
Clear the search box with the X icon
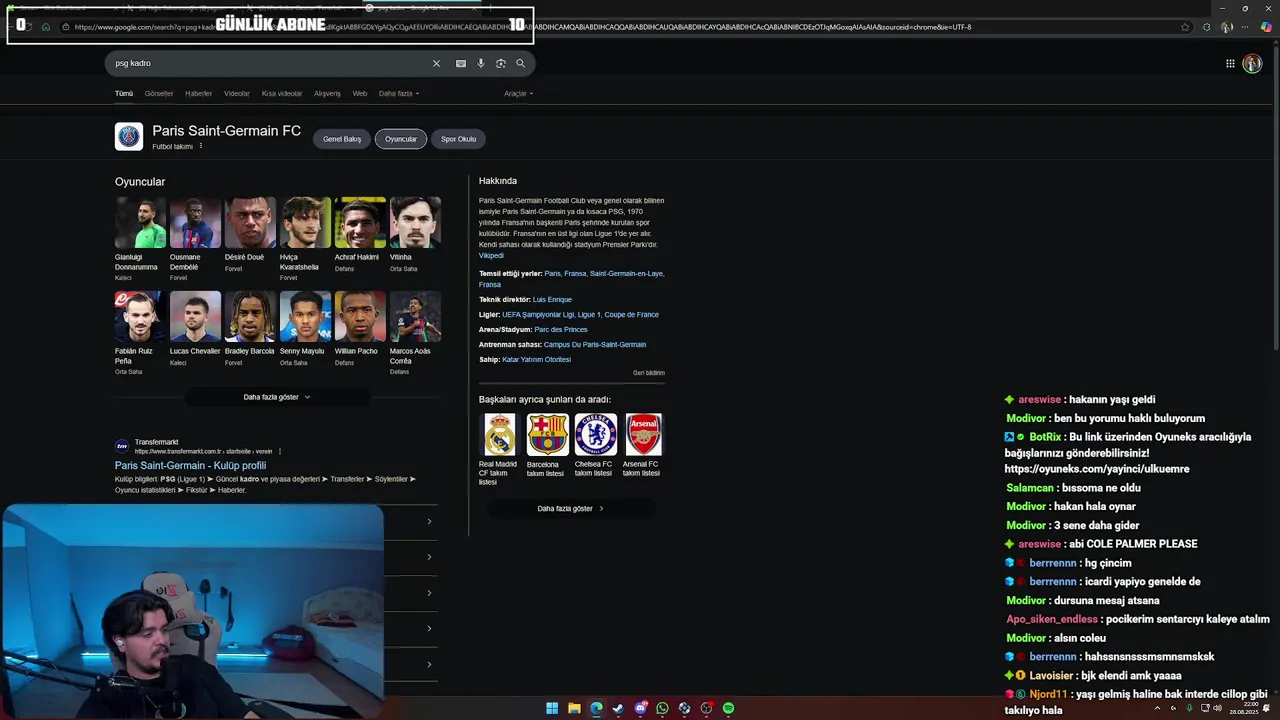coord(436,63)
